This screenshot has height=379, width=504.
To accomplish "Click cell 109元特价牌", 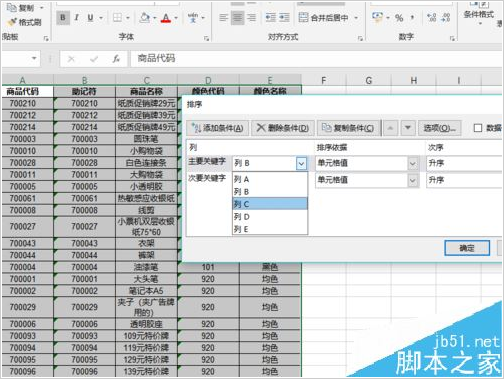I will (x=146, y=336).
